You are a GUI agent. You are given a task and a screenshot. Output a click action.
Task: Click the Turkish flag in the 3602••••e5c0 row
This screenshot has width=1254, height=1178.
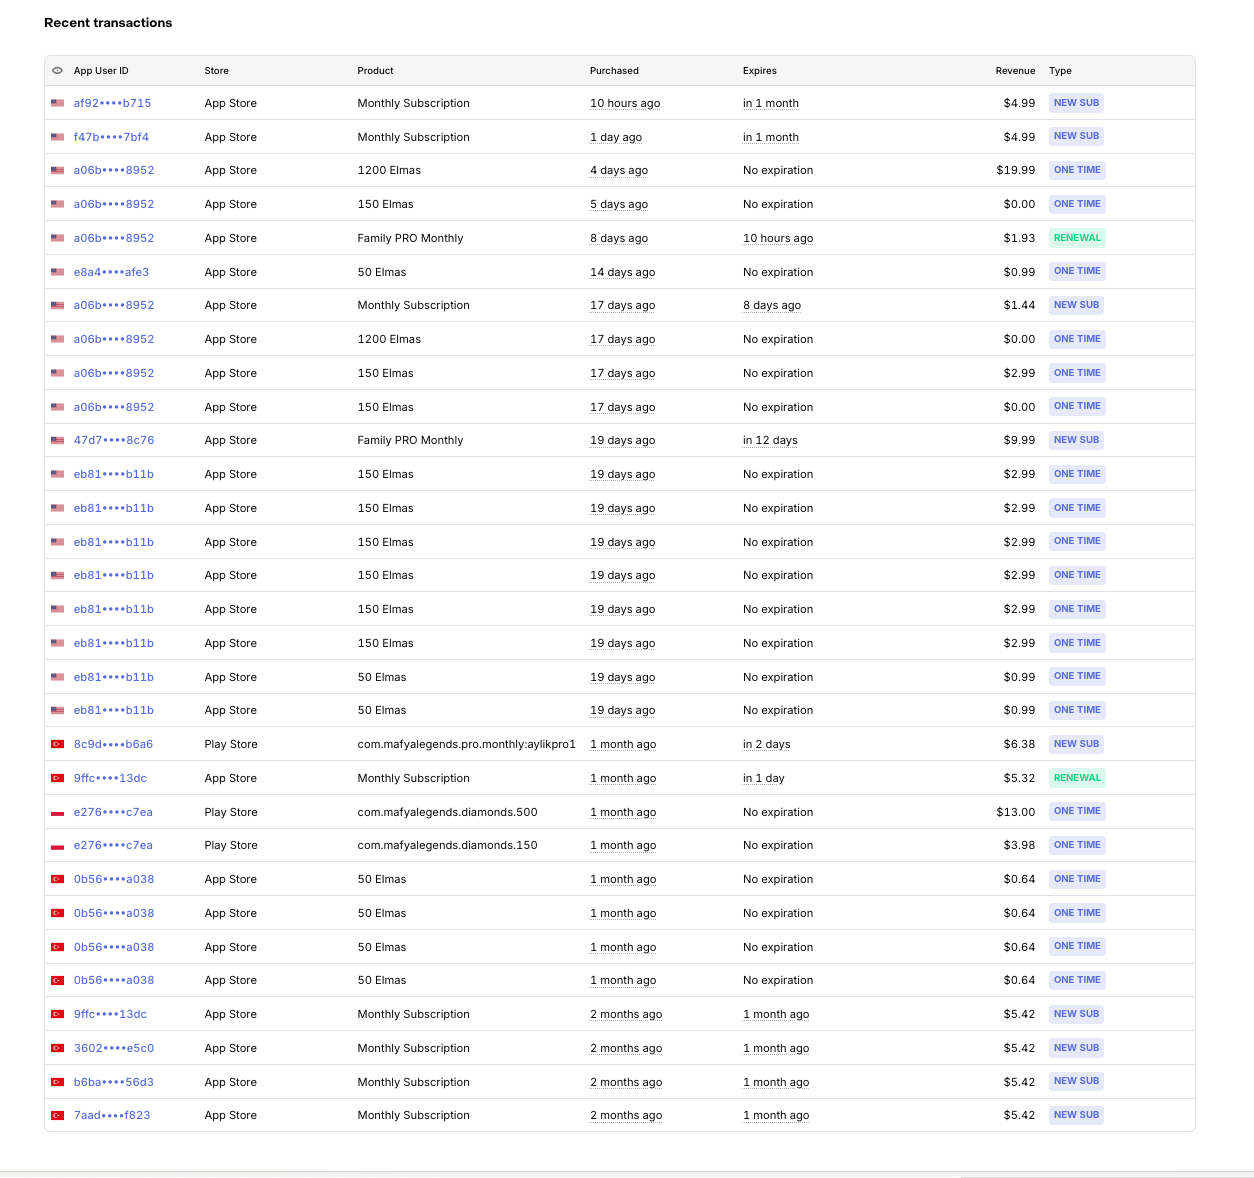57,1048
